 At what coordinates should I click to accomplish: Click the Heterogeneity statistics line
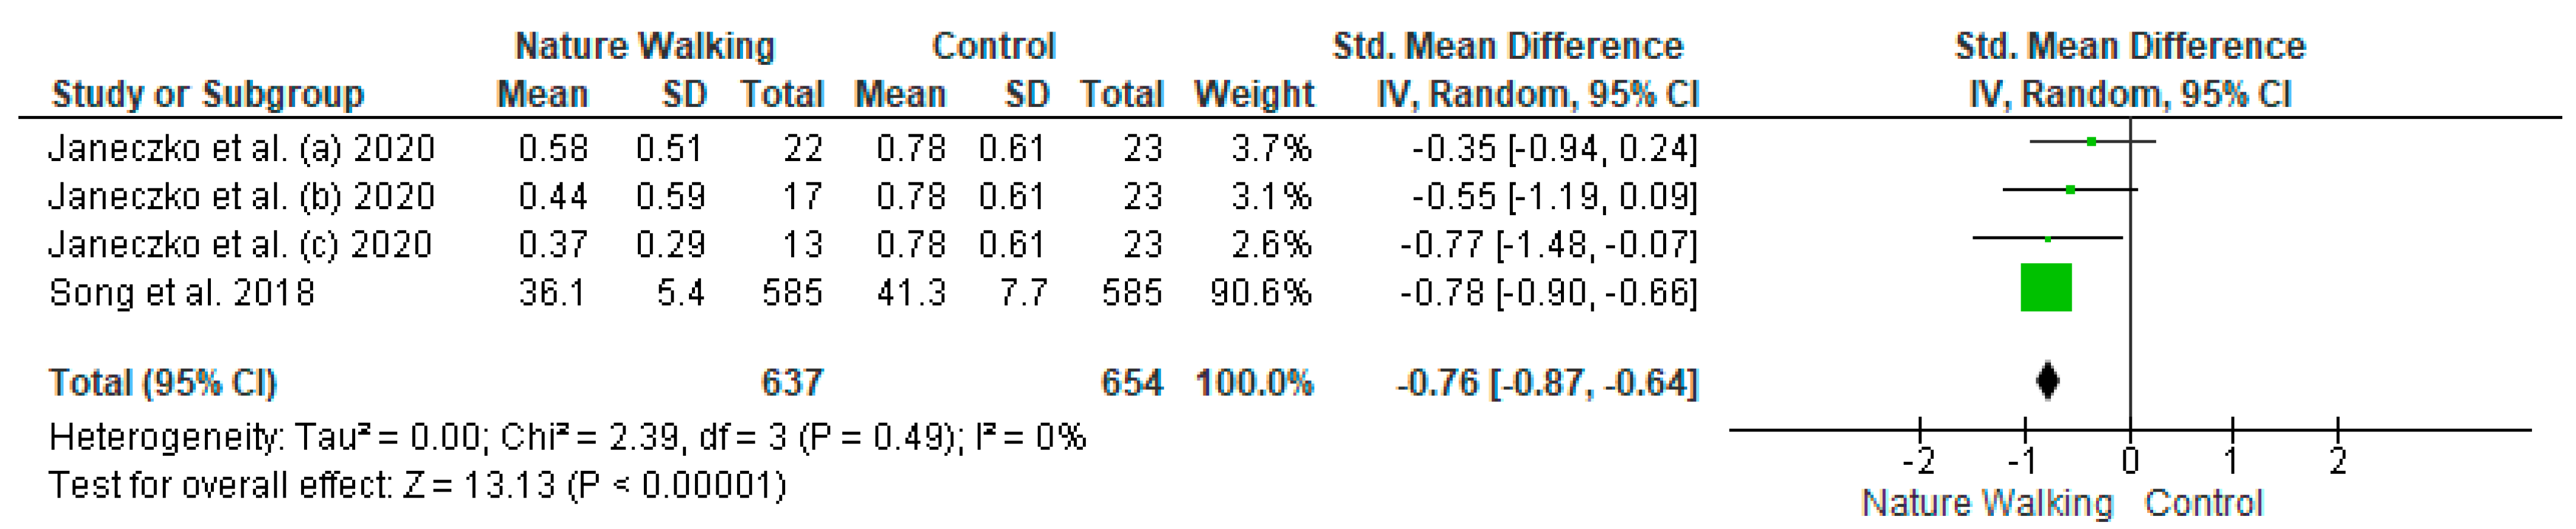pyautogui.click(x=567, y=437)
